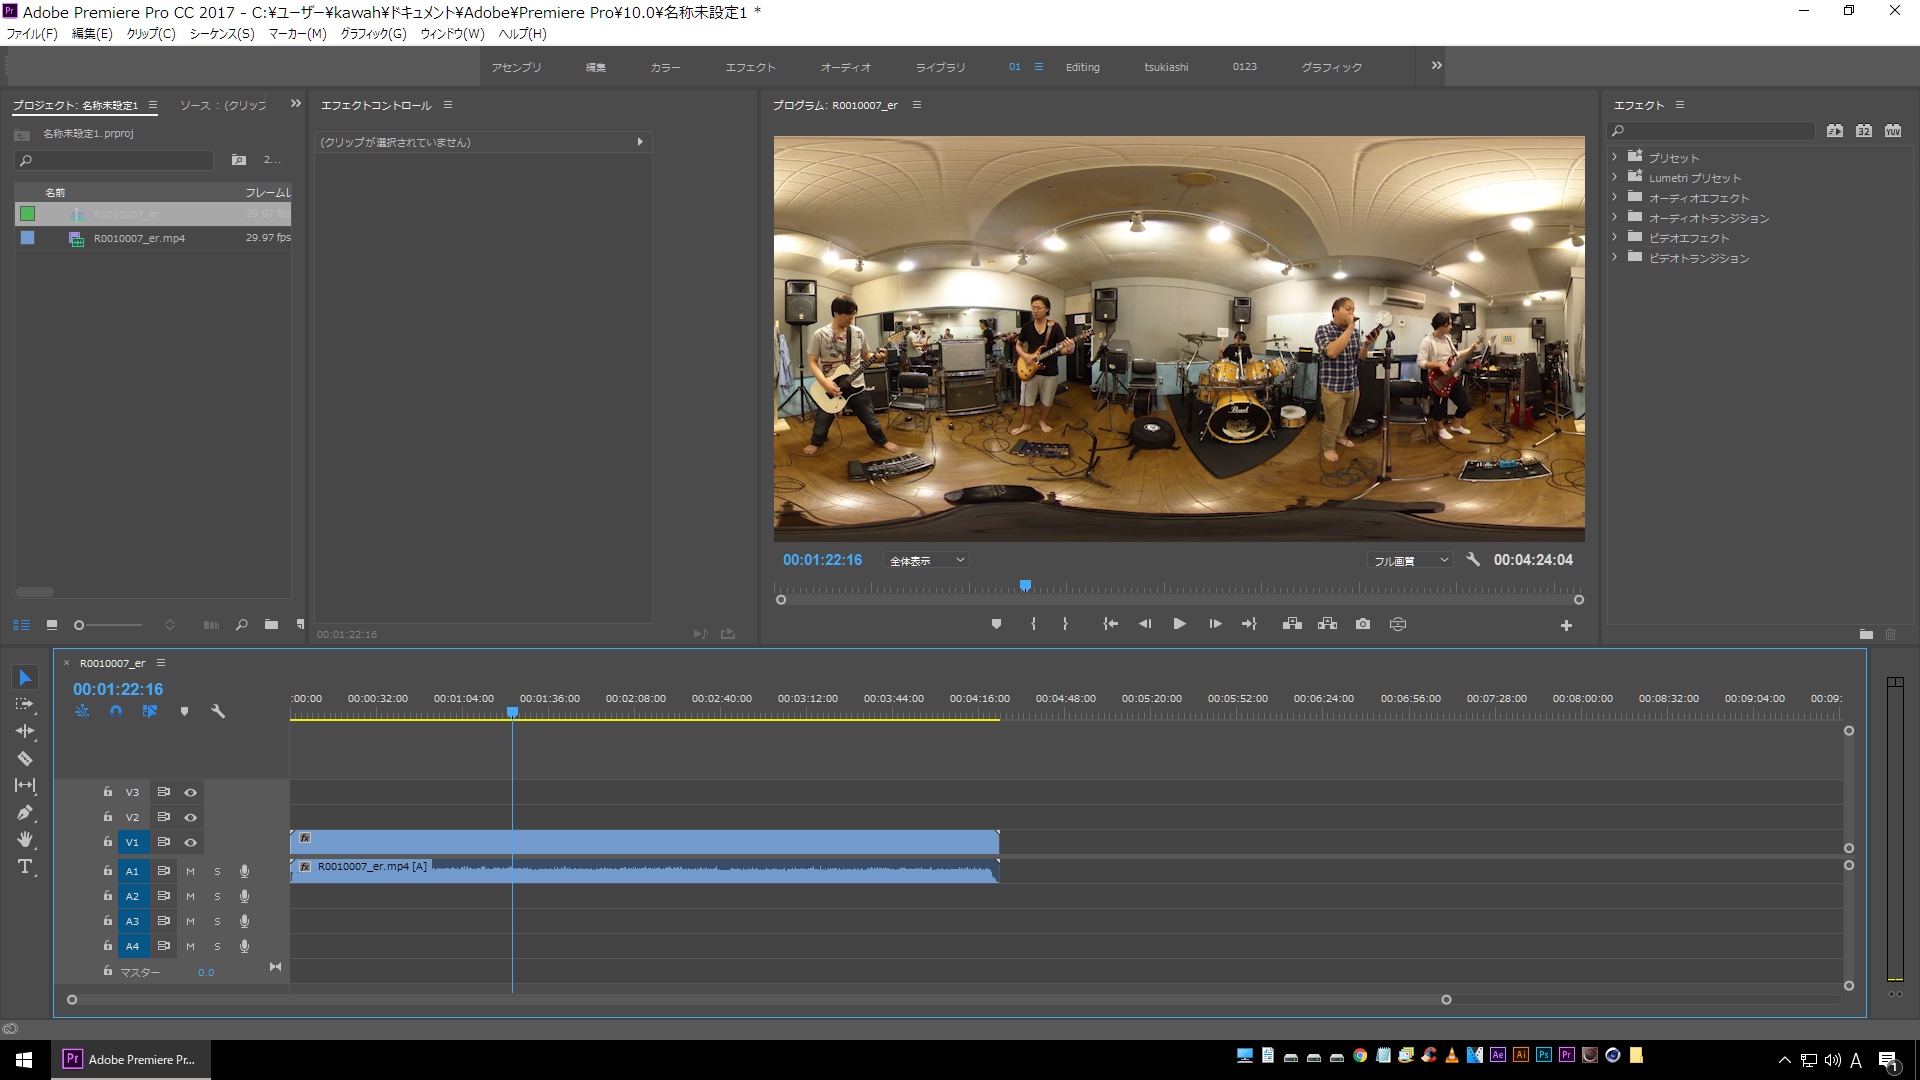Select the Pen tool
This screenshot has width=1920, height=1080.
(25, 813)
